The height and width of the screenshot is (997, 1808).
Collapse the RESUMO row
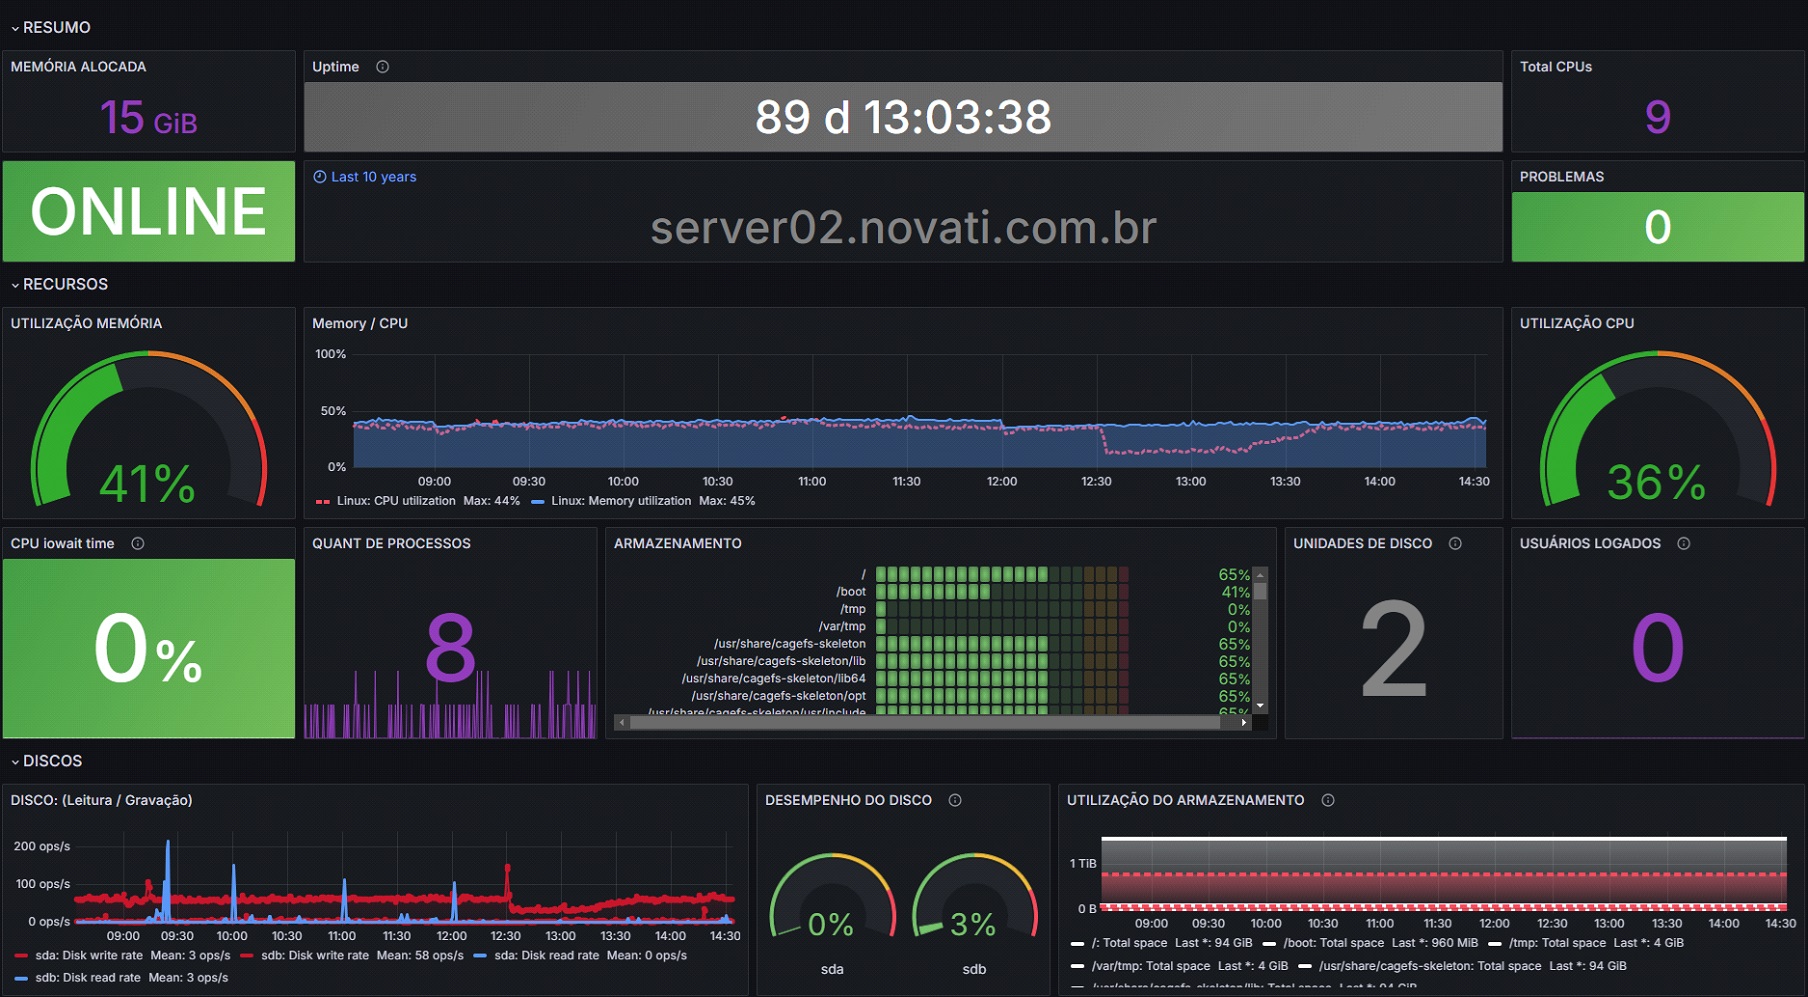tap(56, 28)
